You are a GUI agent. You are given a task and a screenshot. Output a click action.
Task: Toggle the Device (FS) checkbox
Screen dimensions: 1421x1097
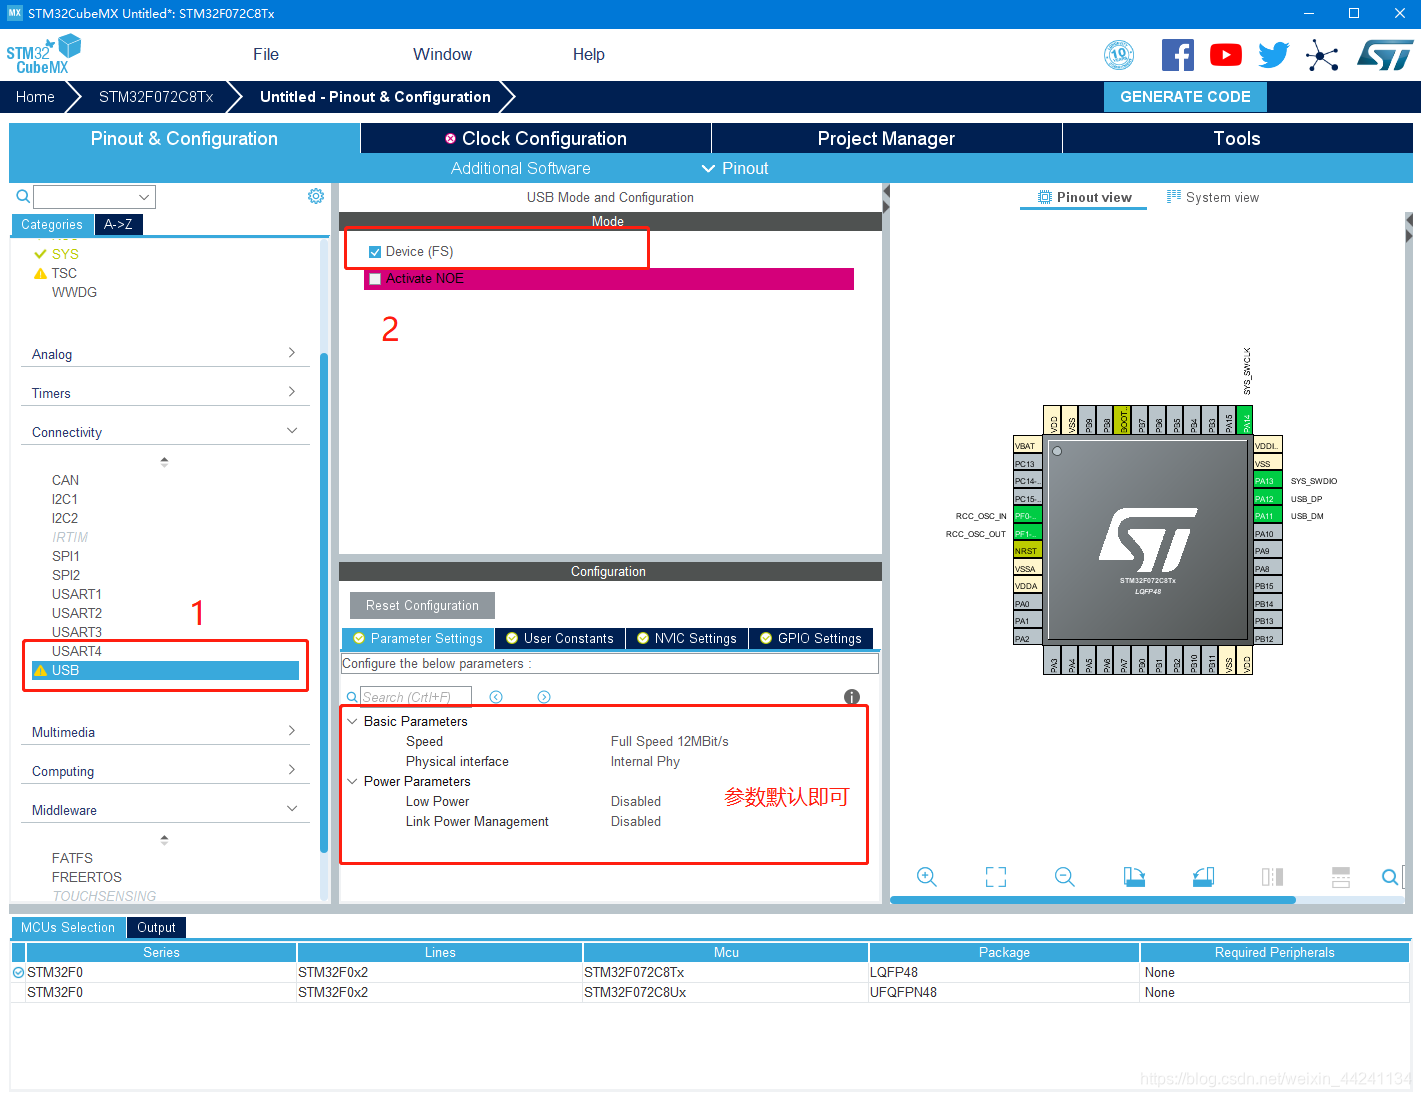(375, 252)
